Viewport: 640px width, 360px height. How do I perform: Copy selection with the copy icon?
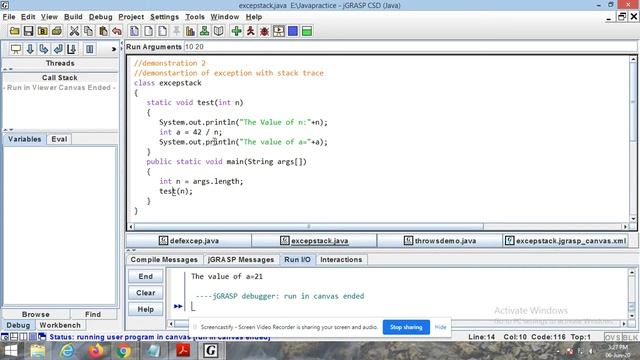coord(88,31)
